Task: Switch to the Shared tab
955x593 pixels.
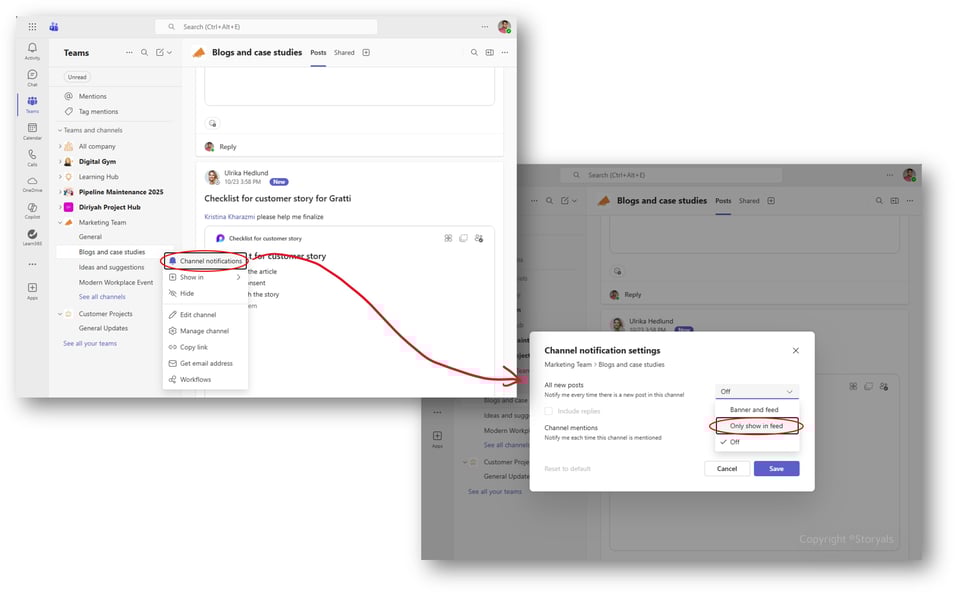Action: pos(346,52)
